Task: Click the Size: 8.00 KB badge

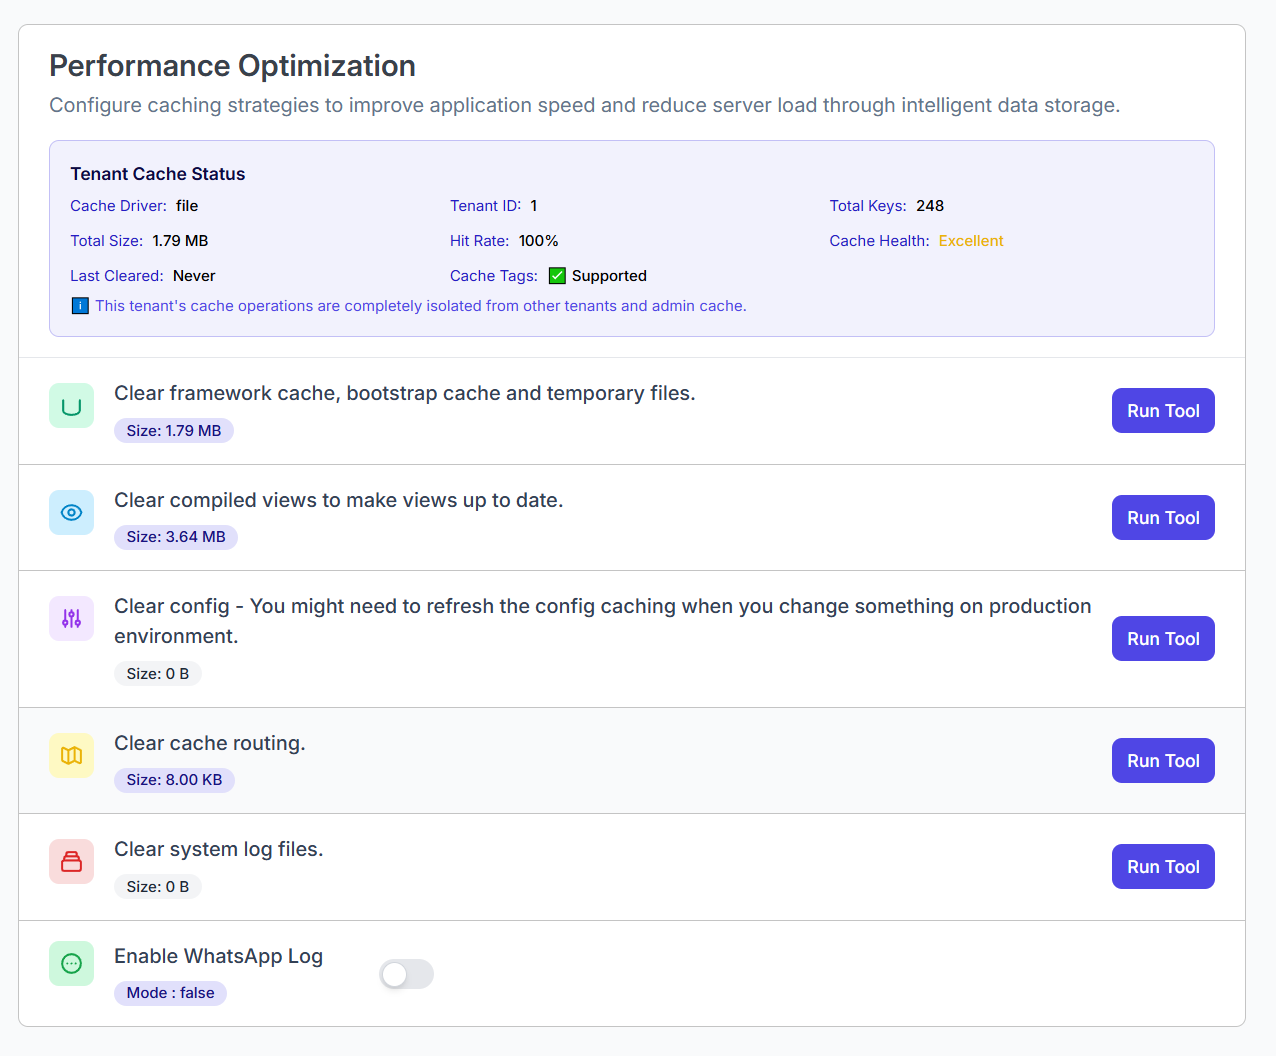Action: click(174, 780)
